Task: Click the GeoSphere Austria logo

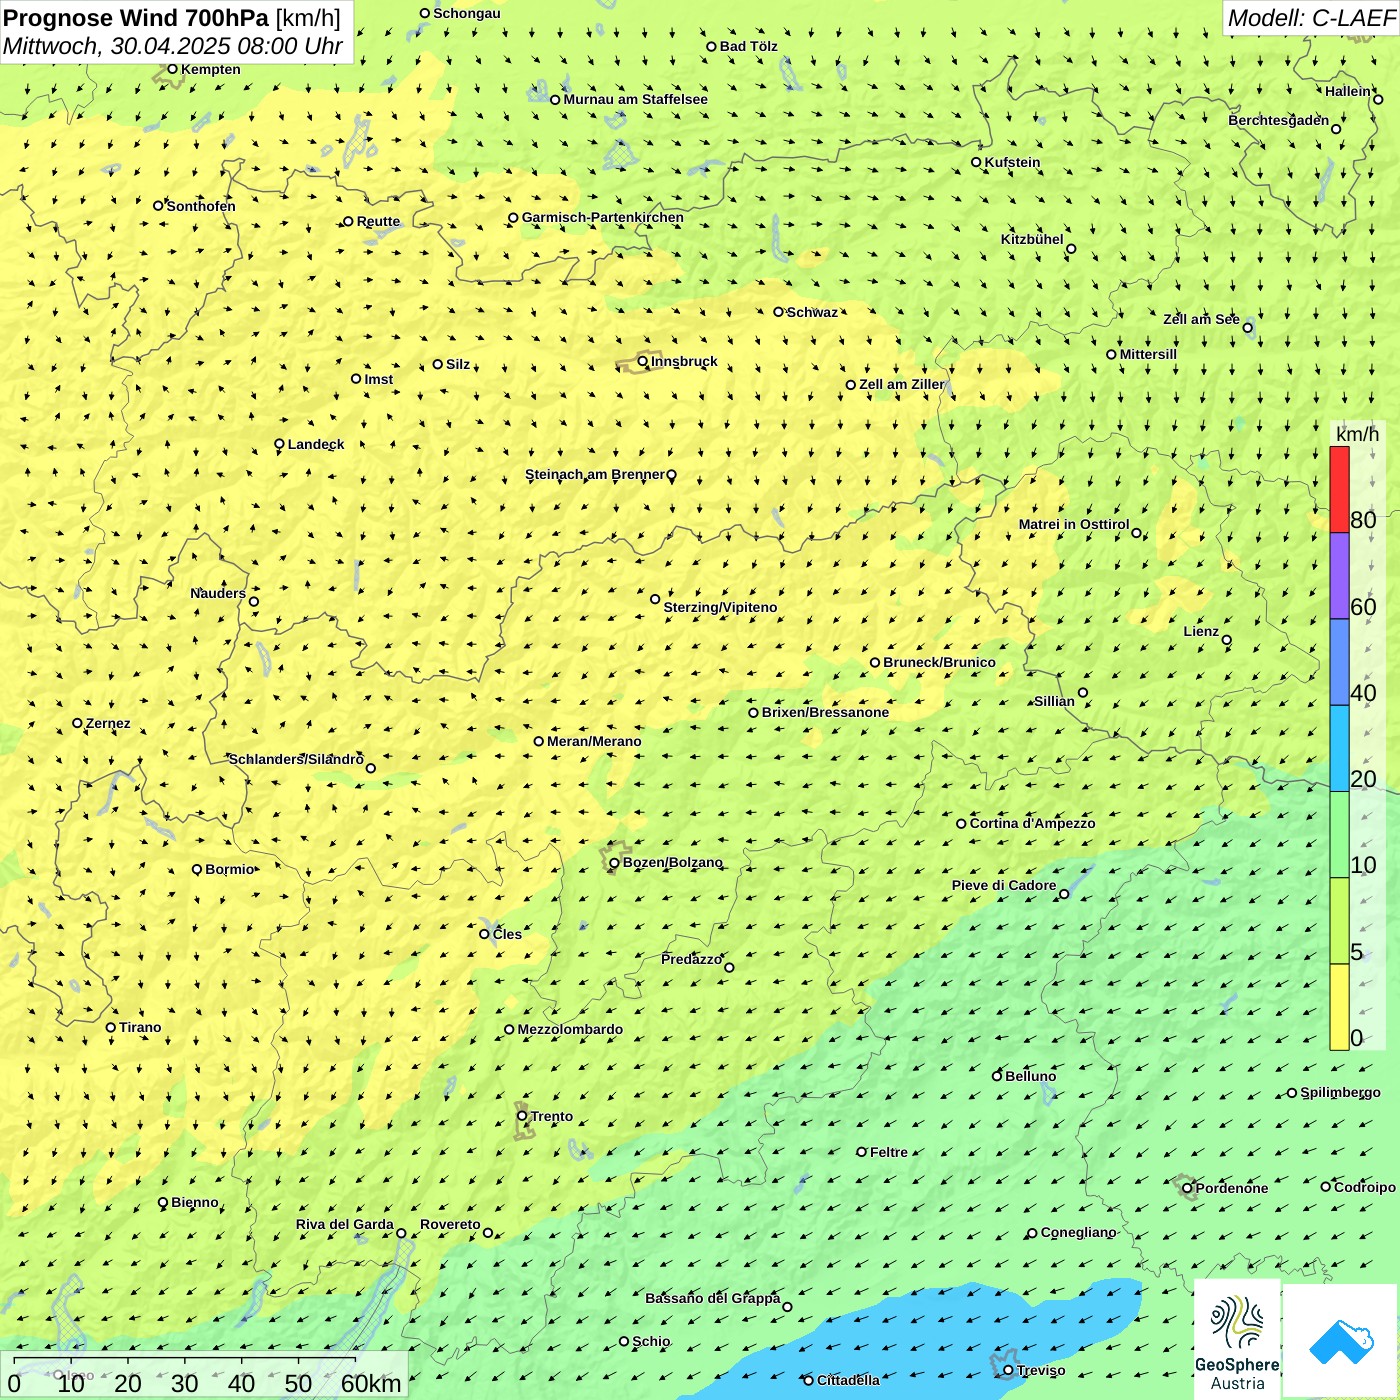Action: (1237, 1340)
